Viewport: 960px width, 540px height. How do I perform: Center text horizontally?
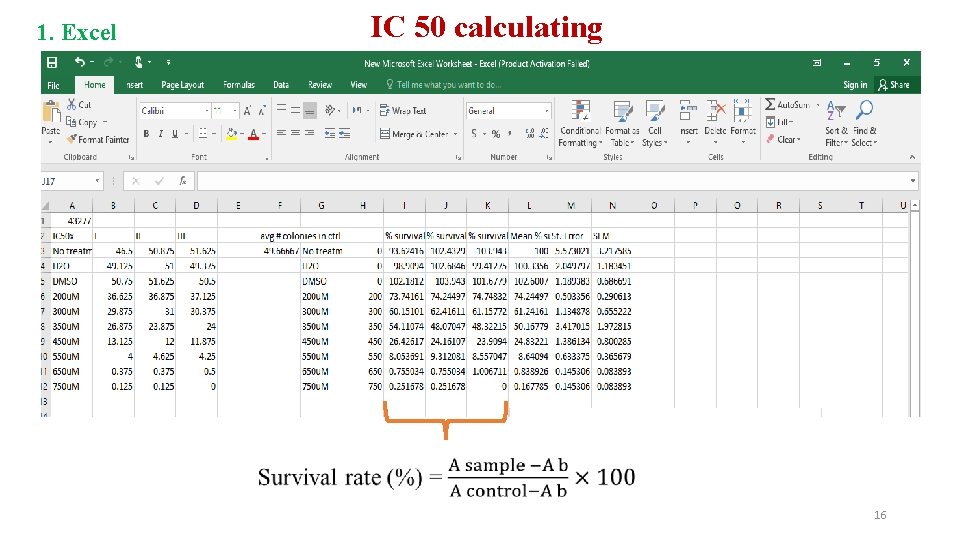coord(295,133)
